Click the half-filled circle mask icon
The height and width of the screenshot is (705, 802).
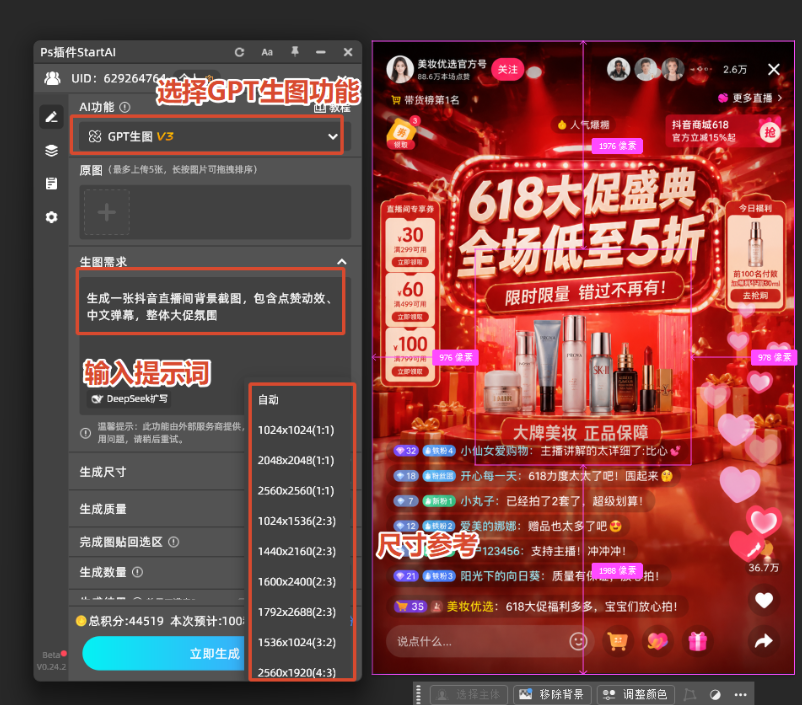[715, 694]
